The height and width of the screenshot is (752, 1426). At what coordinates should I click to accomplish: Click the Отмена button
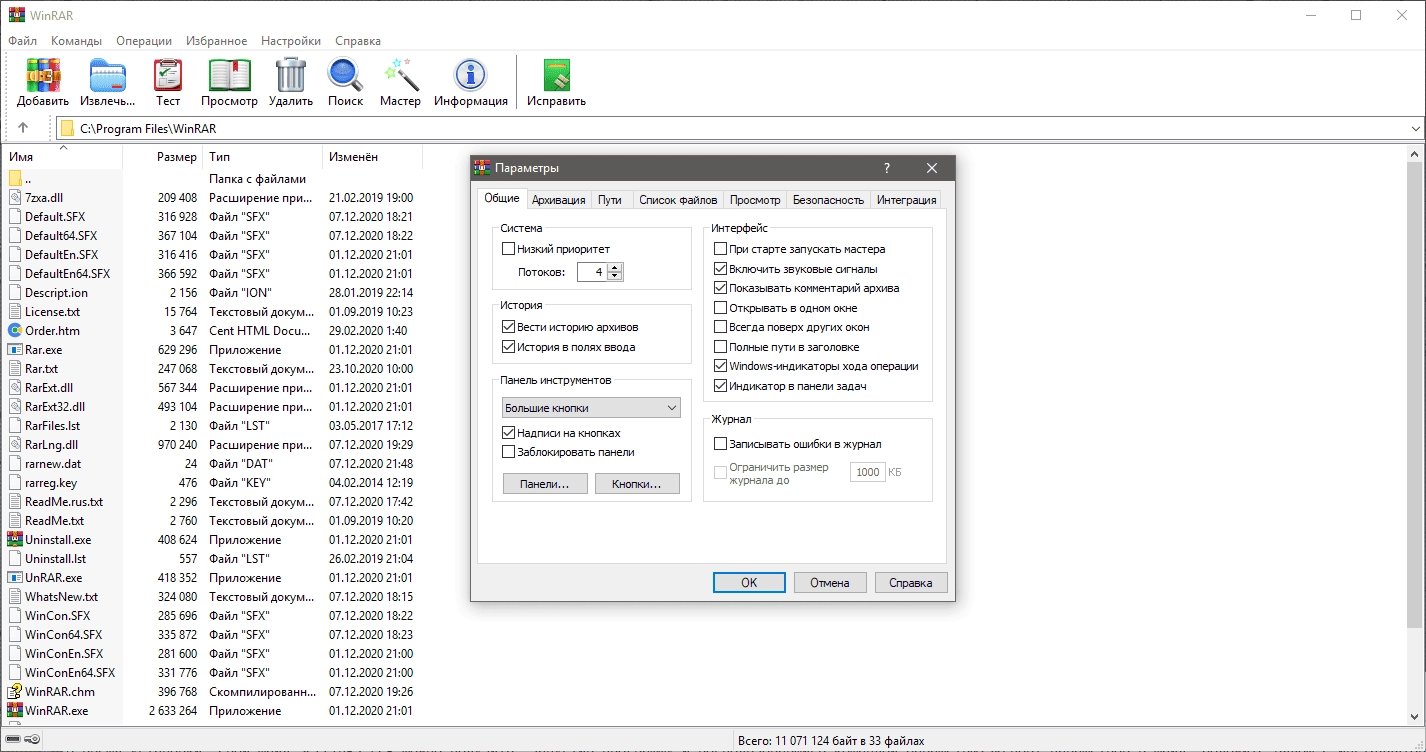[x=830, y=583]
